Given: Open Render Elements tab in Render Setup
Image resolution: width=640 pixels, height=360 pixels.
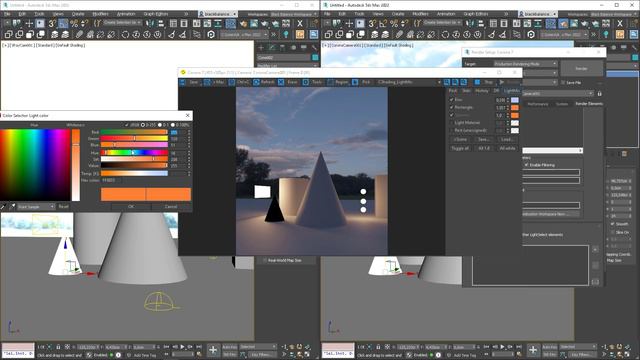Looking at the screenshot, I should coord(589,104).
